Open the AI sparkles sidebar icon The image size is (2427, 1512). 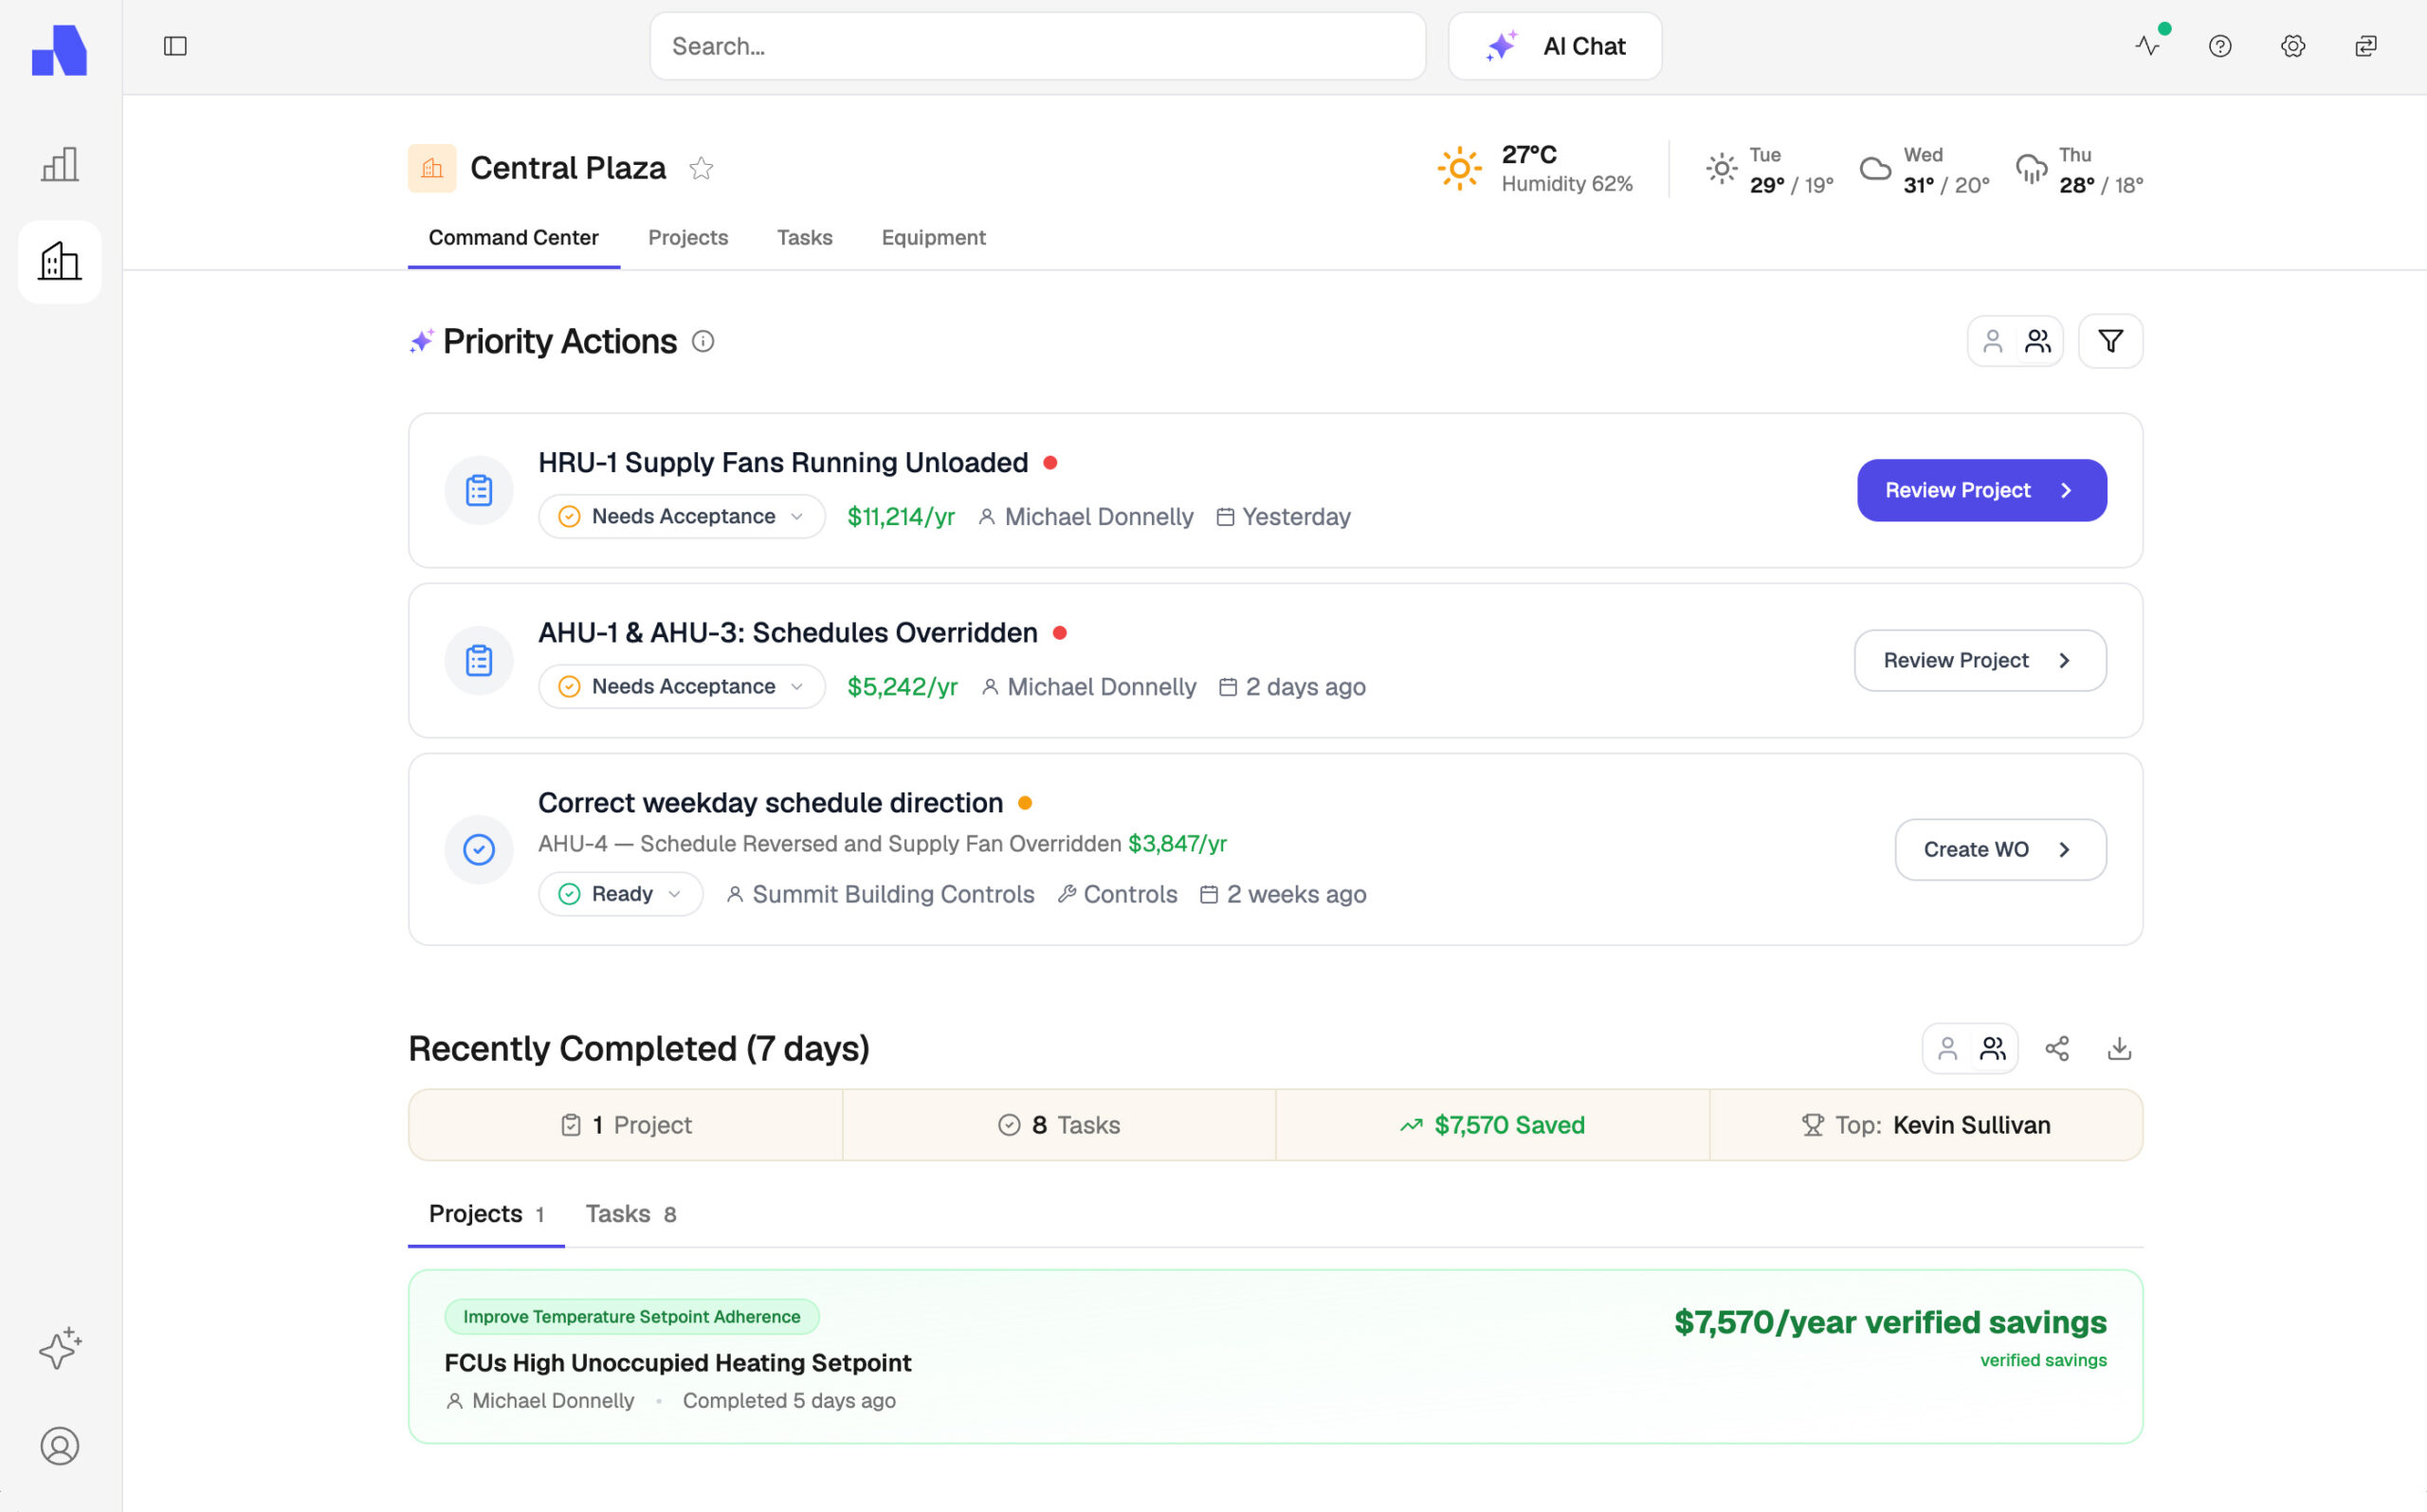click(x=60, y=1348)
